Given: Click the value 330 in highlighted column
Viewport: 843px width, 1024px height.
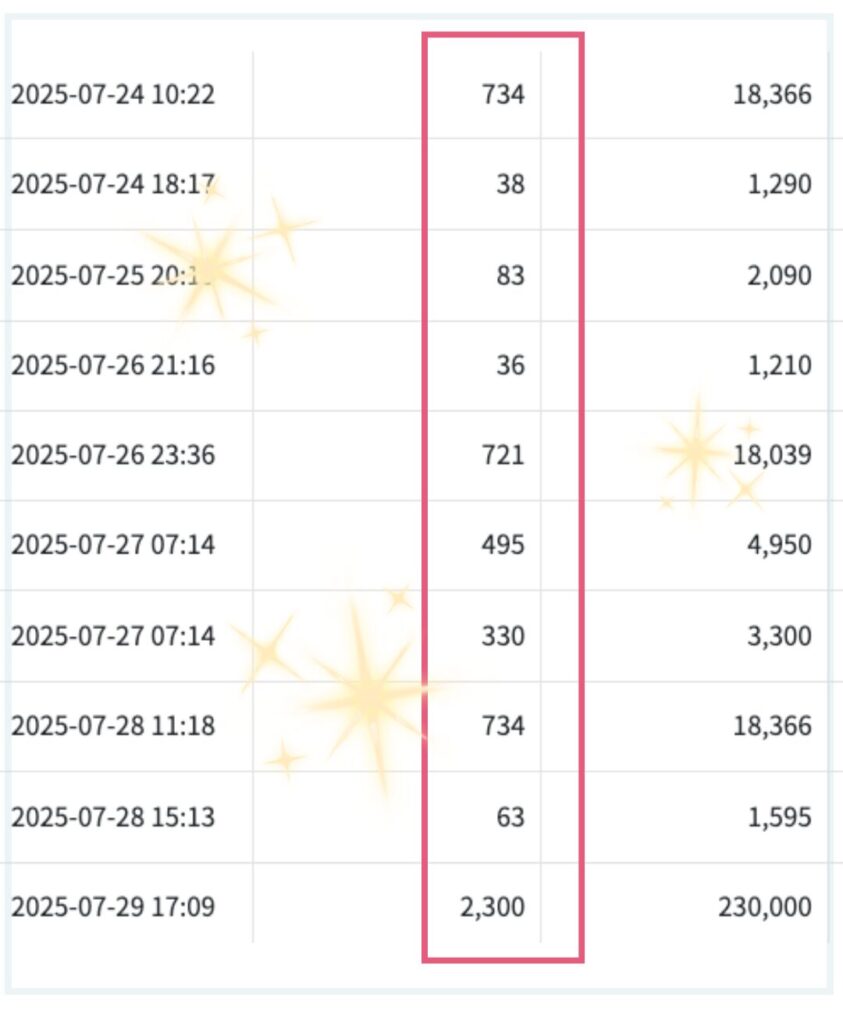Looking at the screenshot, I should coord(503,636).
